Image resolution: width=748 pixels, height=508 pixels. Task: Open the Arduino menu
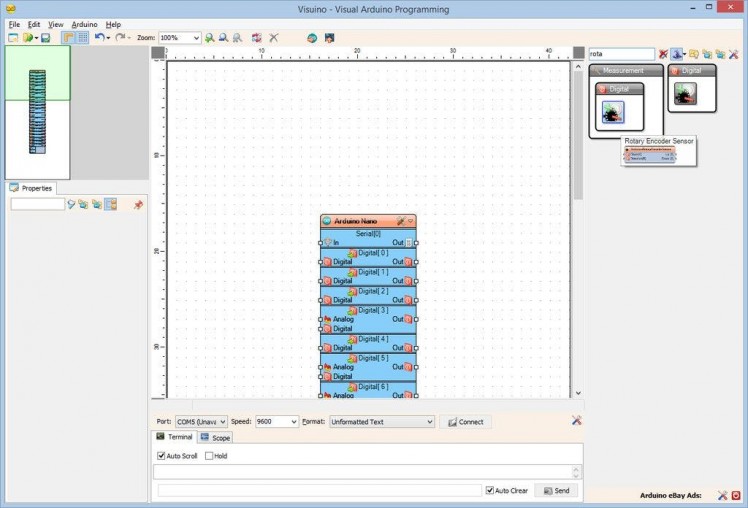pyautogui.click(x=84, y=24)
